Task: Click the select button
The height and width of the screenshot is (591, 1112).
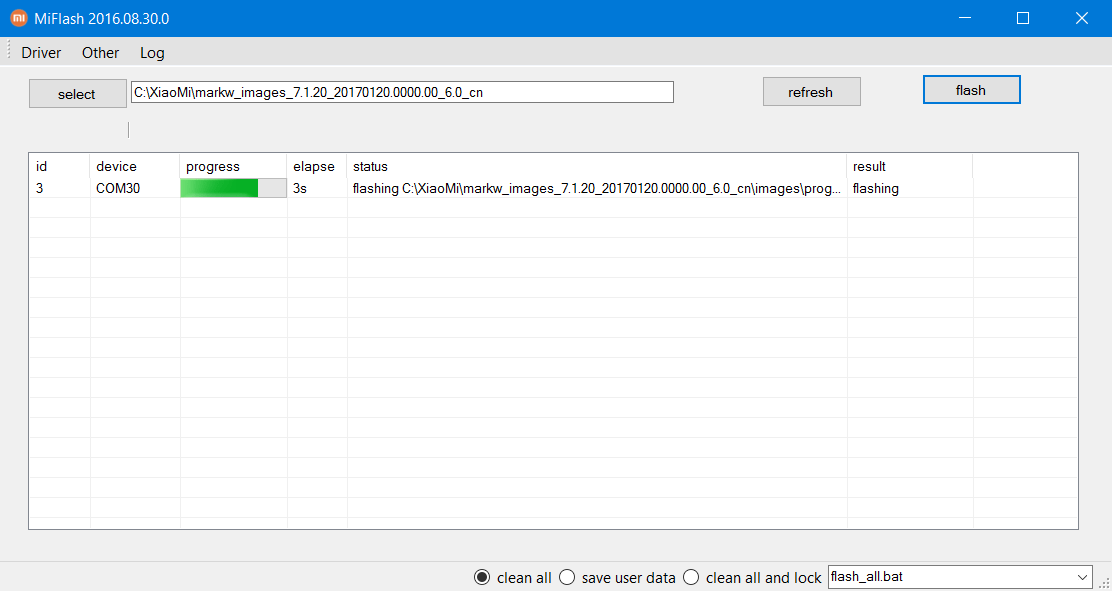Action: 77,94
